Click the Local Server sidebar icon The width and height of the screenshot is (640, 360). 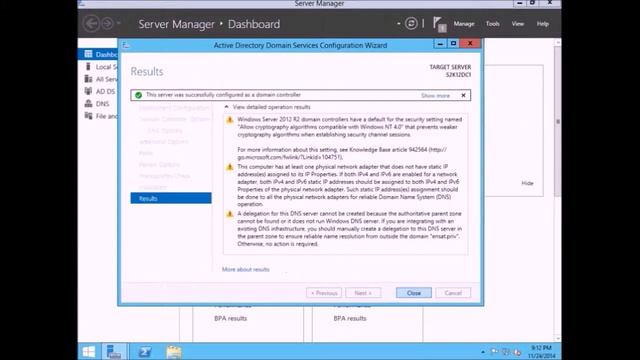pyautogui.click(x=88, y=67)
